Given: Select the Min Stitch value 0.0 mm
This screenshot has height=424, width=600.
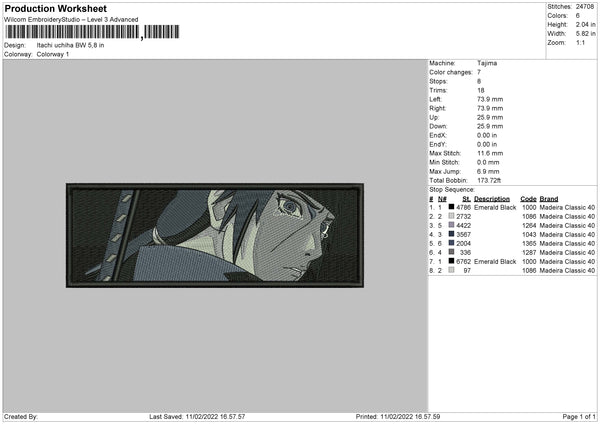Looking at the screenshot, I should 488,162.
